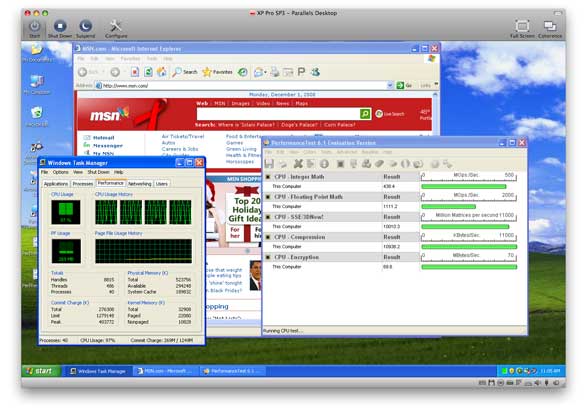Click the Integer Math green result bar
The height and width of the screenshot is (409, 584).
tap(464, 186)
